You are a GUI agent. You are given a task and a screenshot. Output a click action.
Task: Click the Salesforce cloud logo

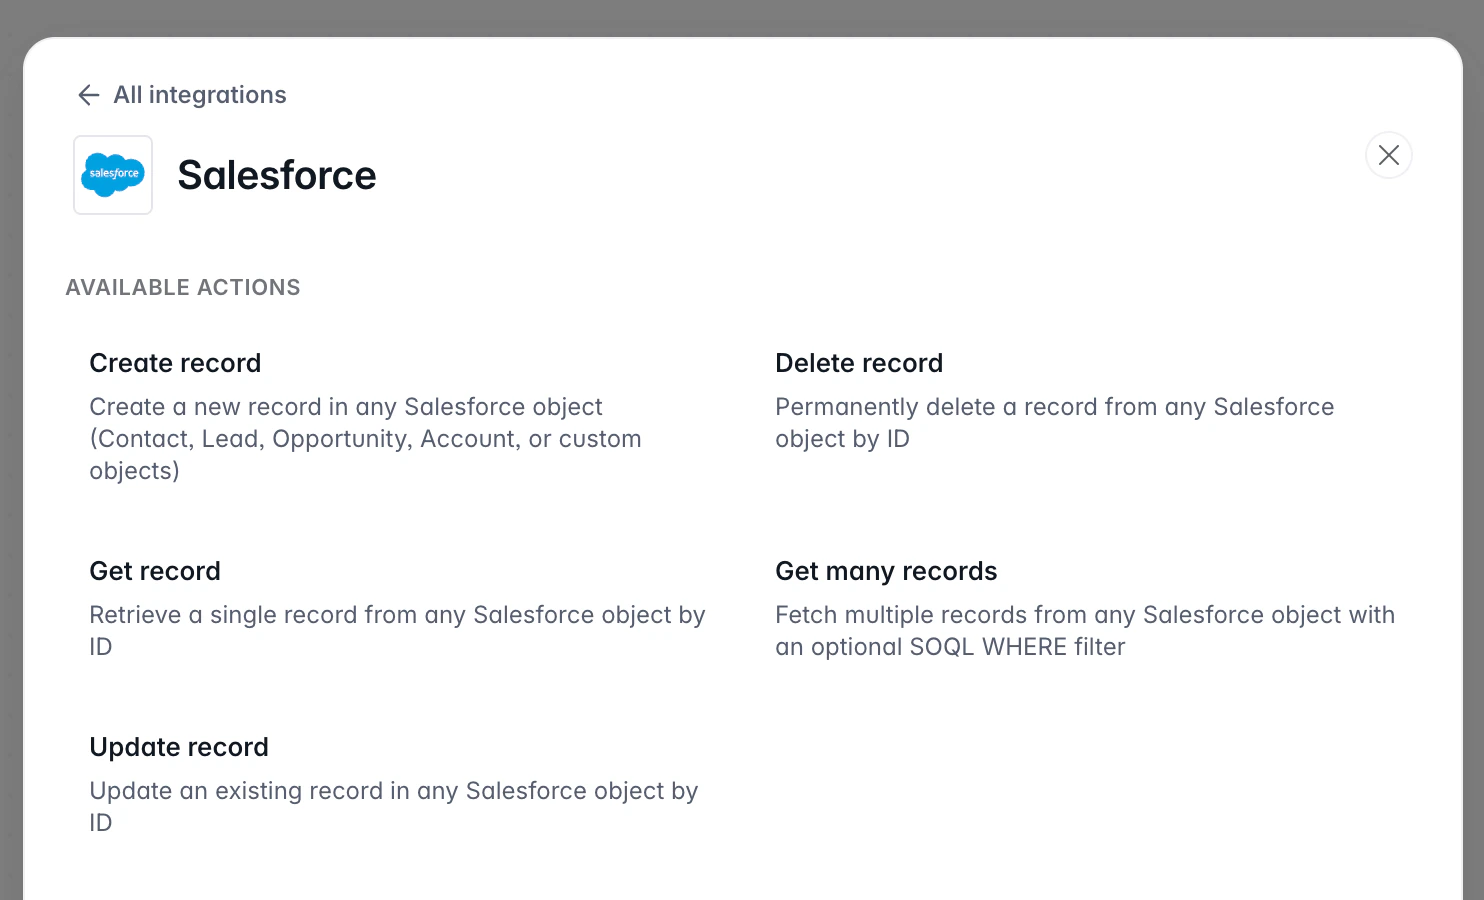click(x=113, y=175)
